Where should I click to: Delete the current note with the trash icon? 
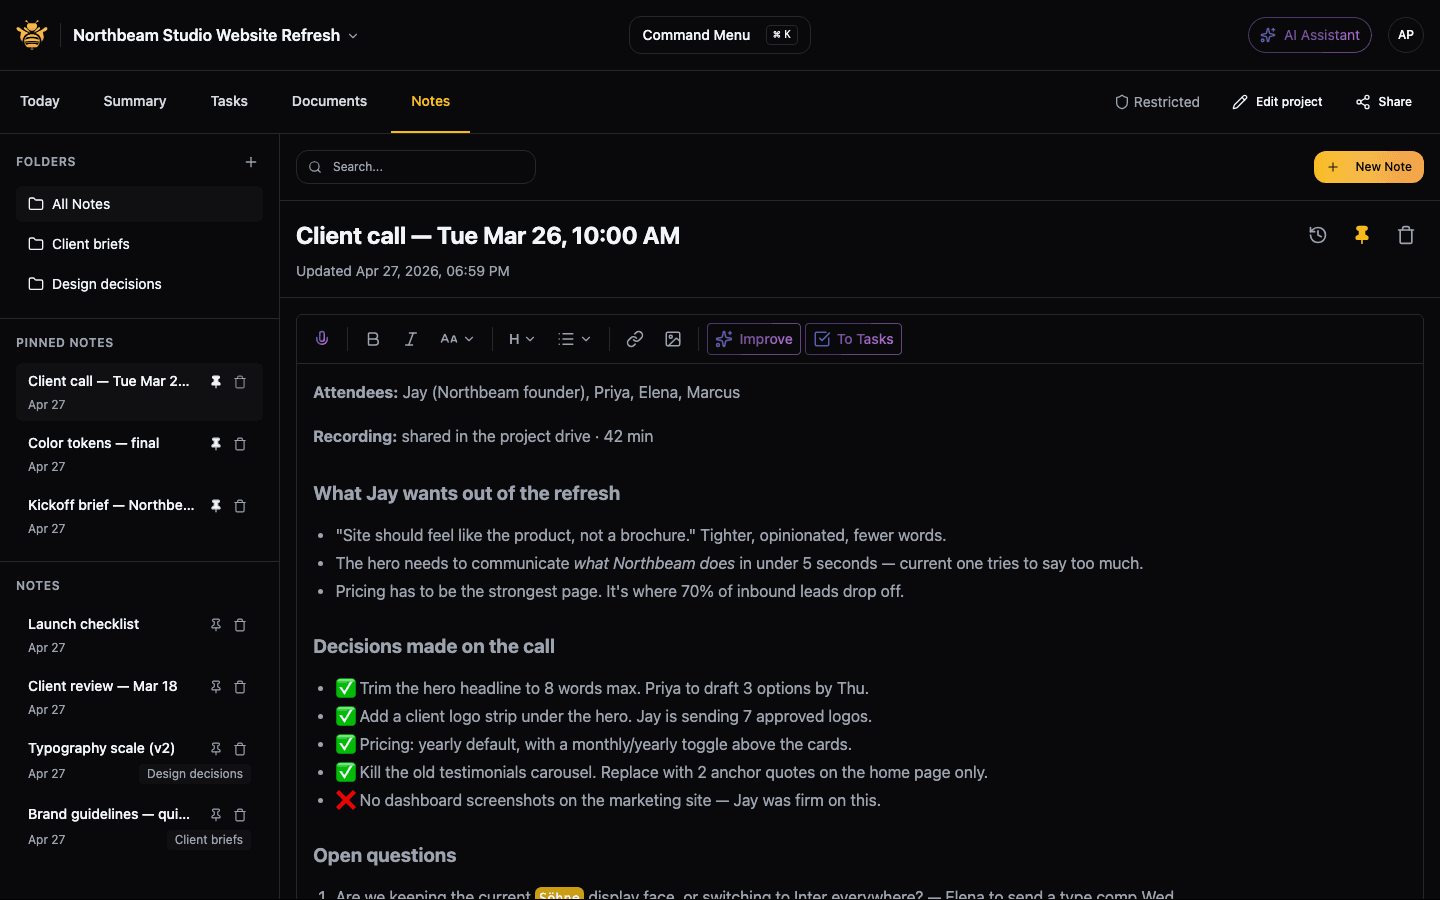click(x=1406, y=235)
